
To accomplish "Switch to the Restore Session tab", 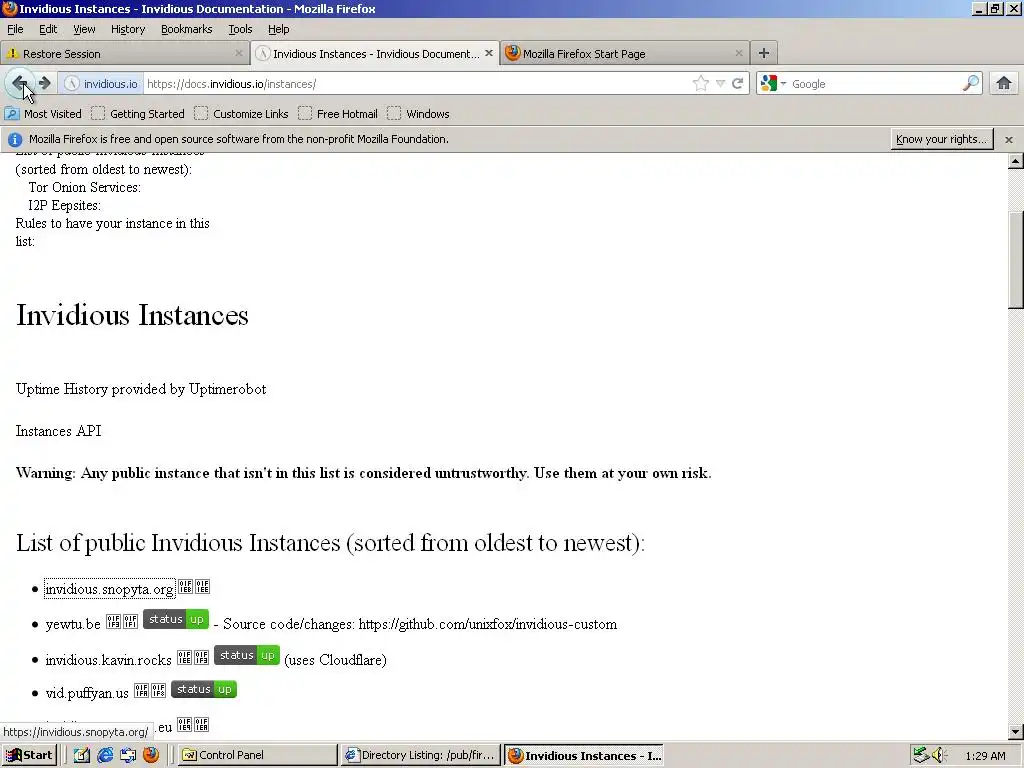I will 124,54.
